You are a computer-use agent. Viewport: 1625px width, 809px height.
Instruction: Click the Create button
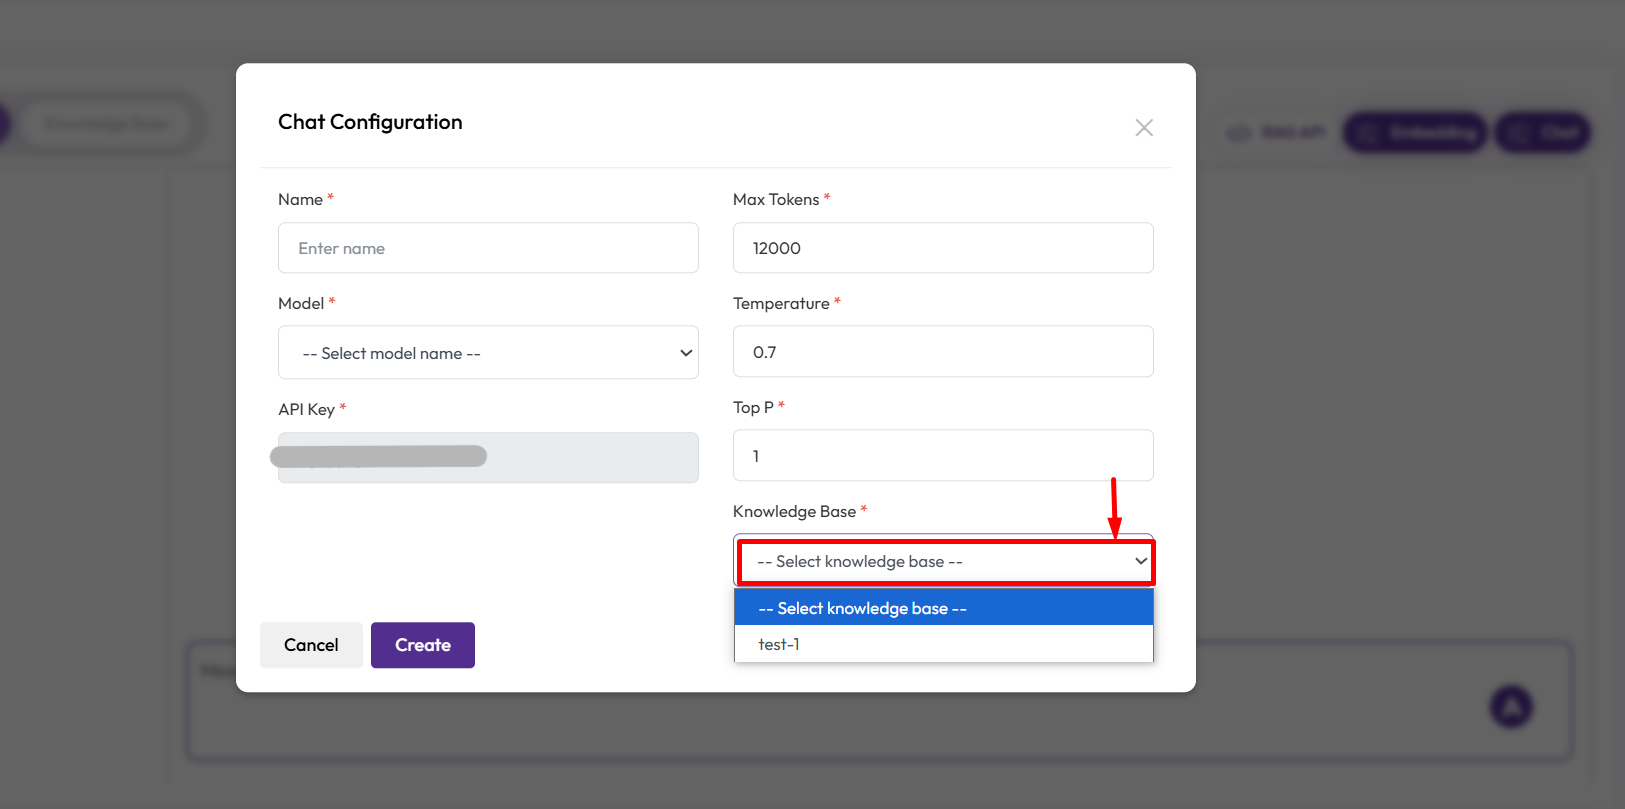pyautogui.click(x=422, y=645)
